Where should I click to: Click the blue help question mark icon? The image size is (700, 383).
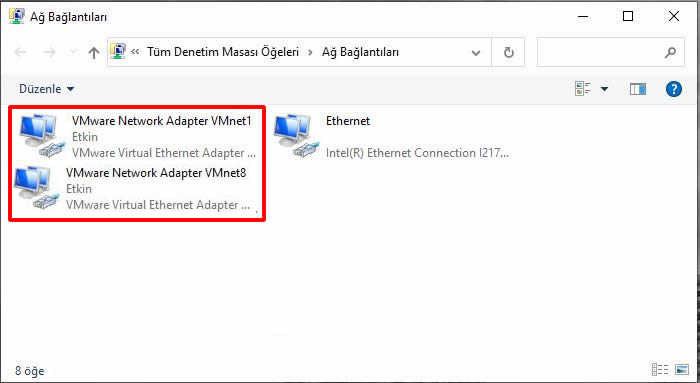(x=674, y=89)
